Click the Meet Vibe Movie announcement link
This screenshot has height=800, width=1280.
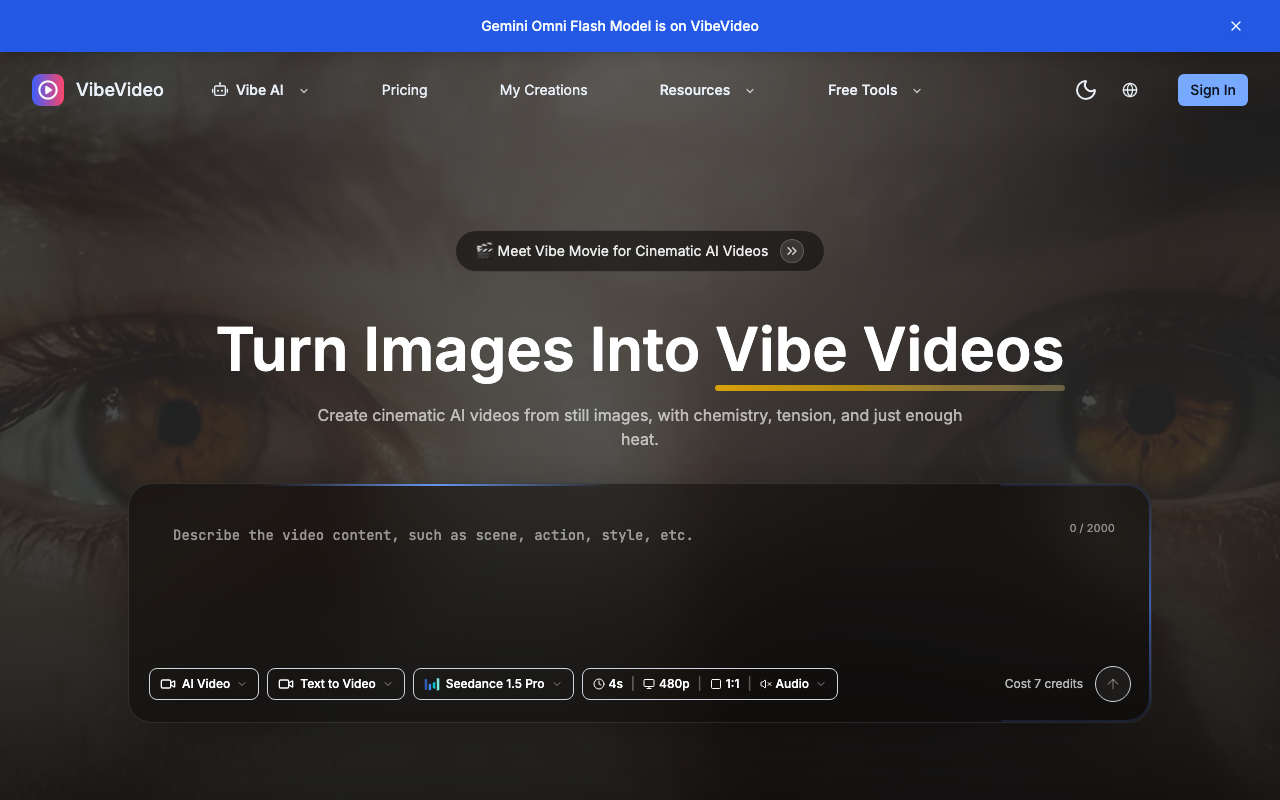[640, 251]
